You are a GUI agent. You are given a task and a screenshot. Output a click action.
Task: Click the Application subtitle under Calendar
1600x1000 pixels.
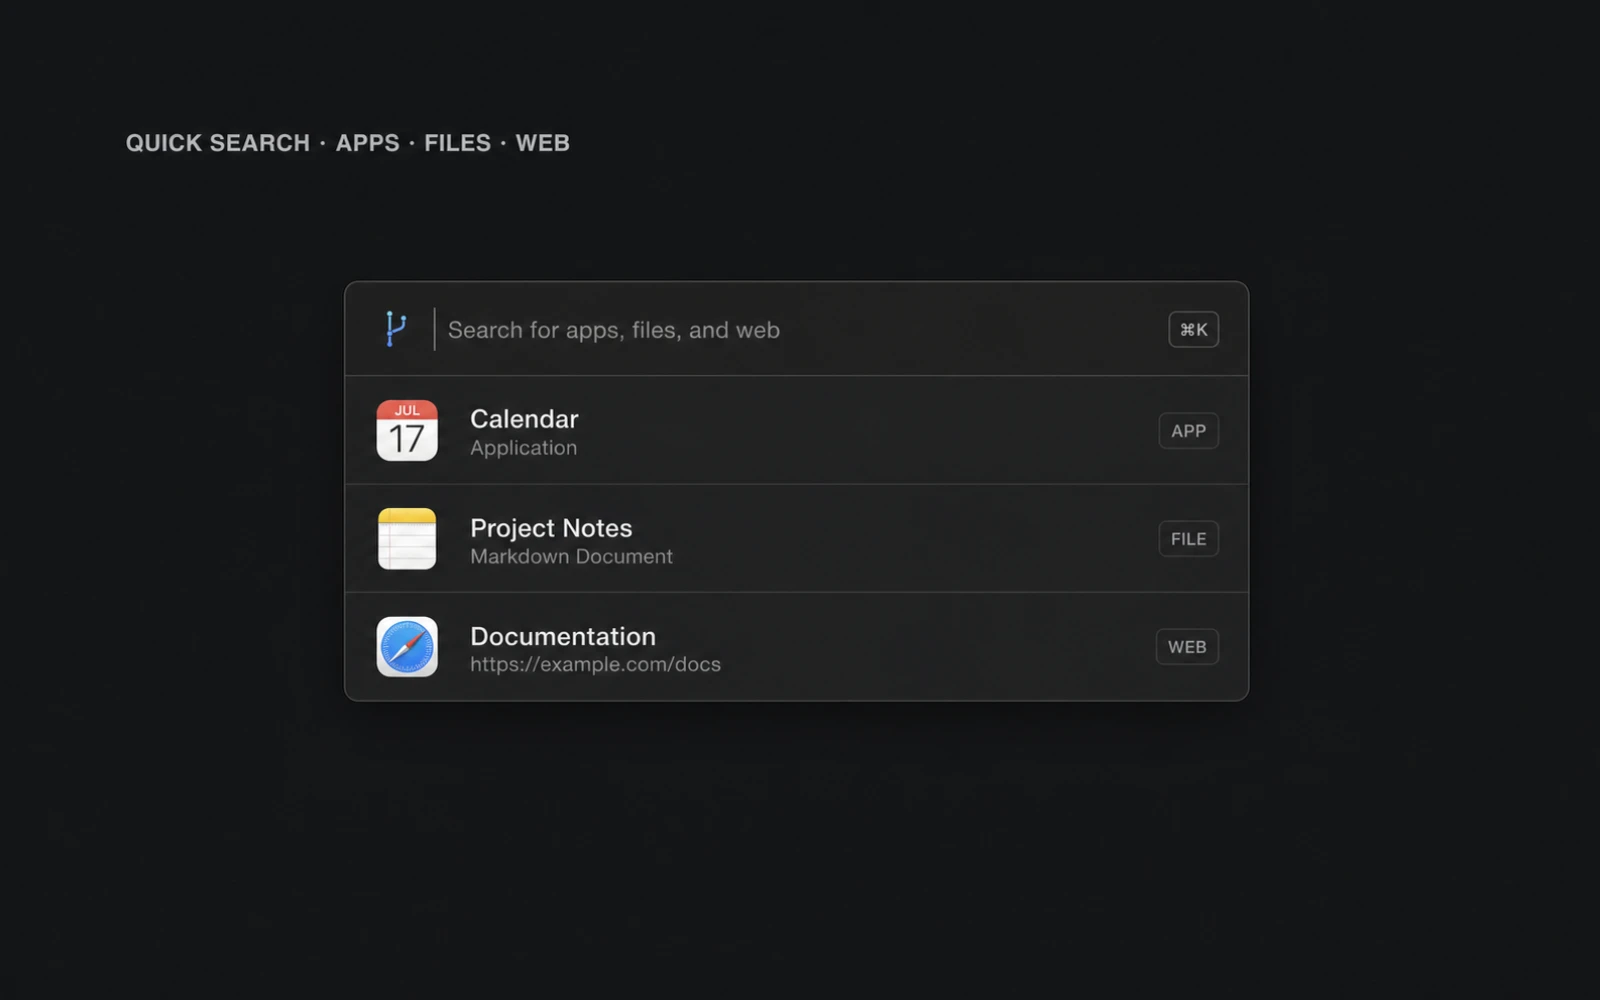click(523, 448)
